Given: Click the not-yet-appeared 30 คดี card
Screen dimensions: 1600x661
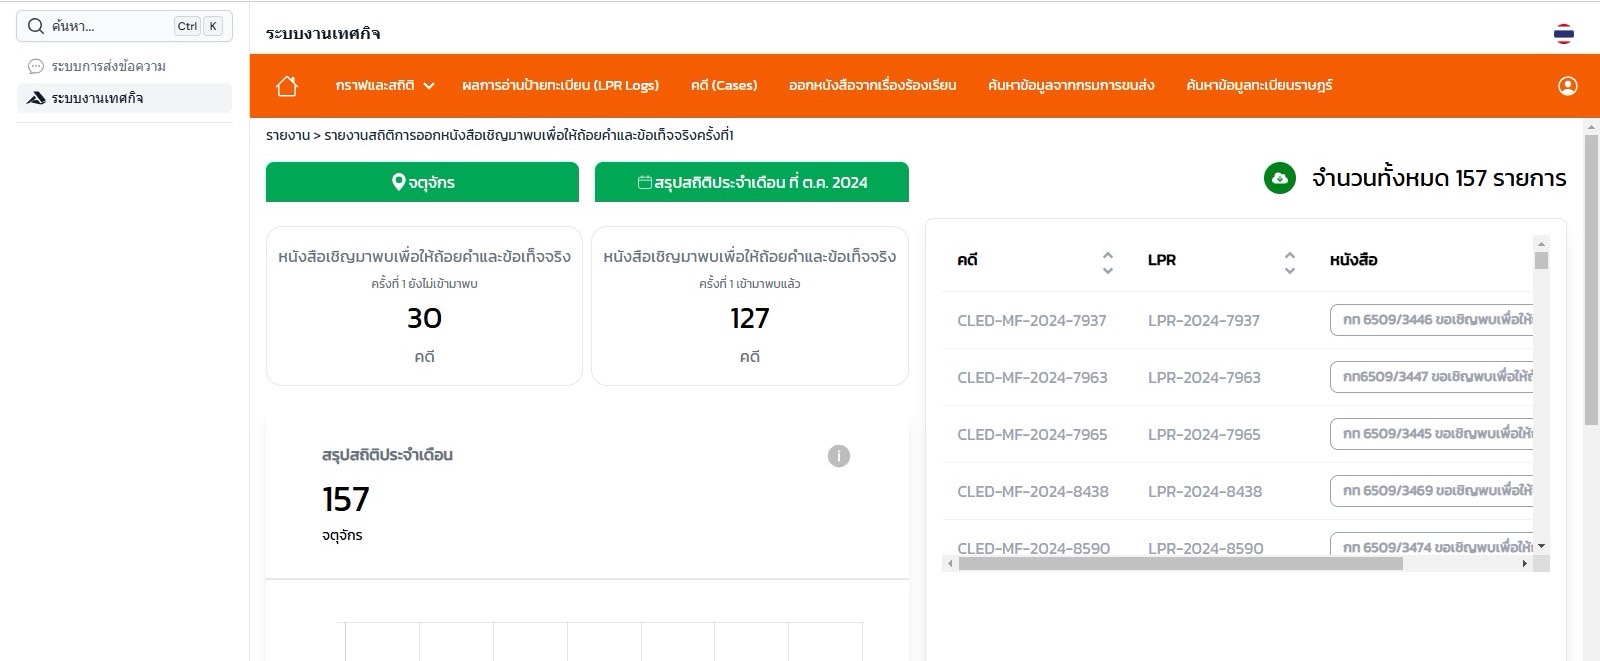Looking at the screenshot, I should 424,306.
